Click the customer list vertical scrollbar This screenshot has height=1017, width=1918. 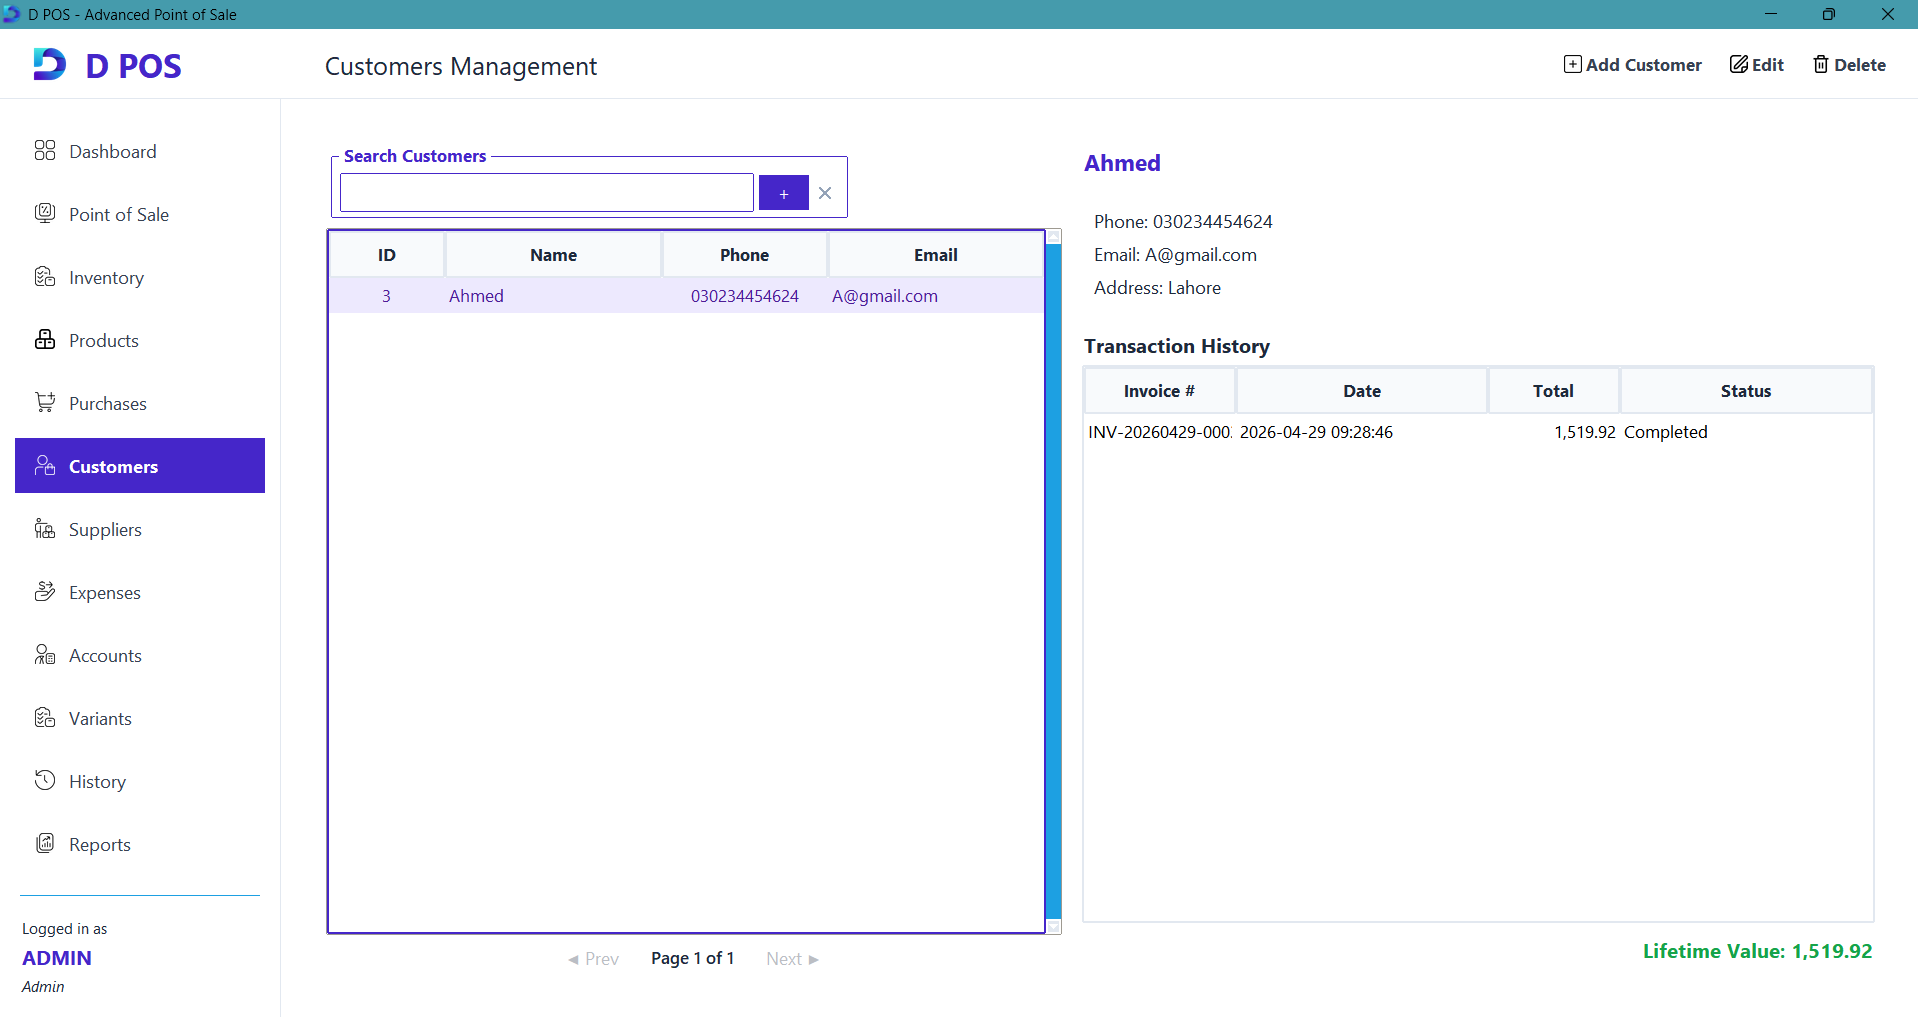(x=1053, y=582)
